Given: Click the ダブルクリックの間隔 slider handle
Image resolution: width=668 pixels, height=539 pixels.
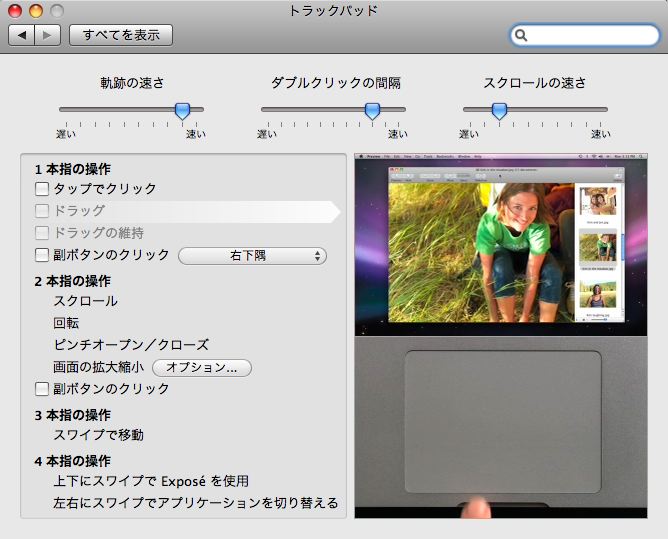Looking at the screenshot, I should click(372, 110).
